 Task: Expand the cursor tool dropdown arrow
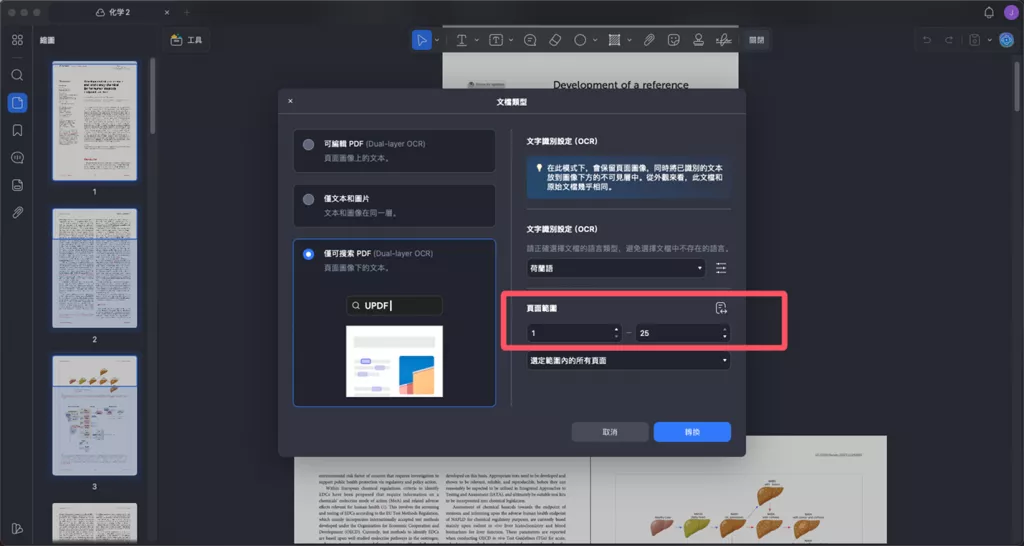(x=437, y=40)
